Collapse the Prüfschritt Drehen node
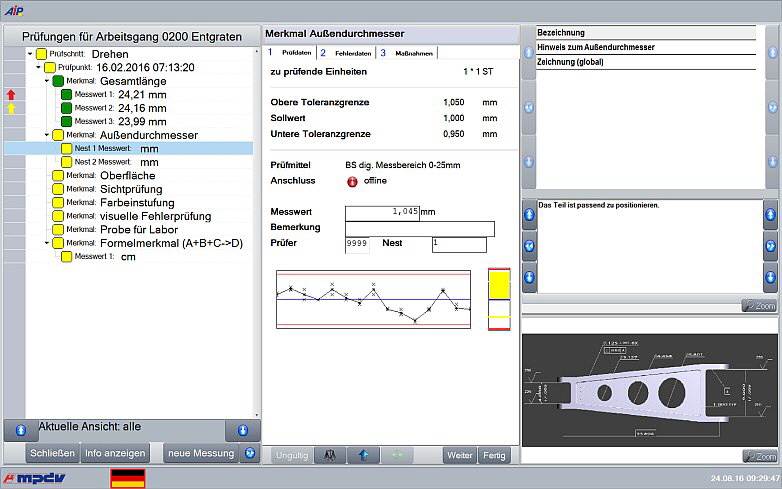The width and height of the screenshot is (782, 489). click(x=30, y=54)
